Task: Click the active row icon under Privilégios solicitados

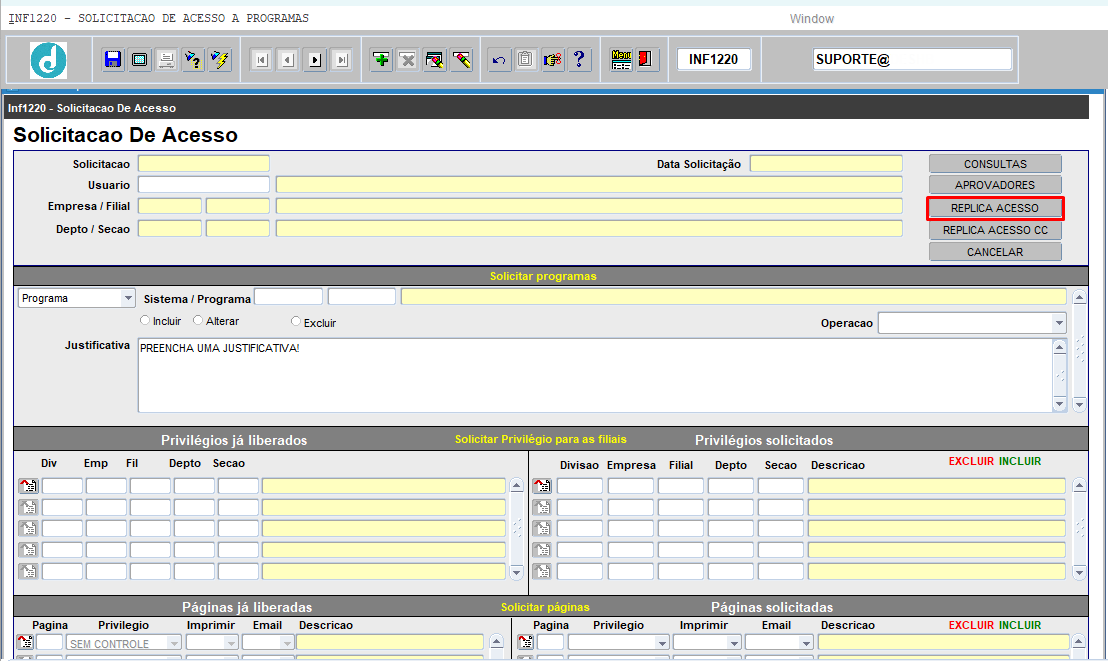Action: (x=542, y=486)
